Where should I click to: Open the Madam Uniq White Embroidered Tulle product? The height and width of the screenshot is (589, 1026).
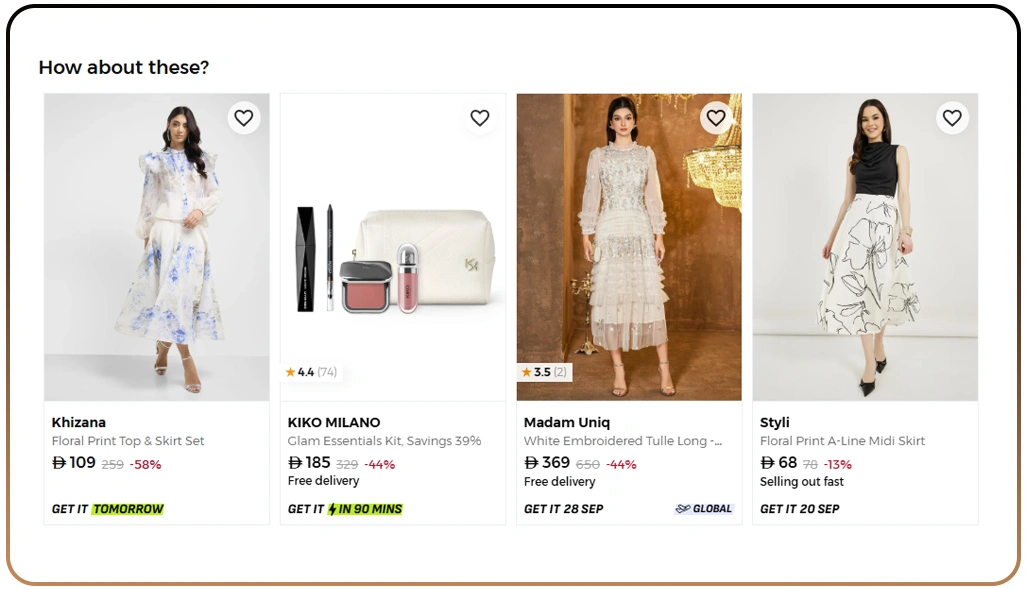pyautogui.click(x=619, y=440)
